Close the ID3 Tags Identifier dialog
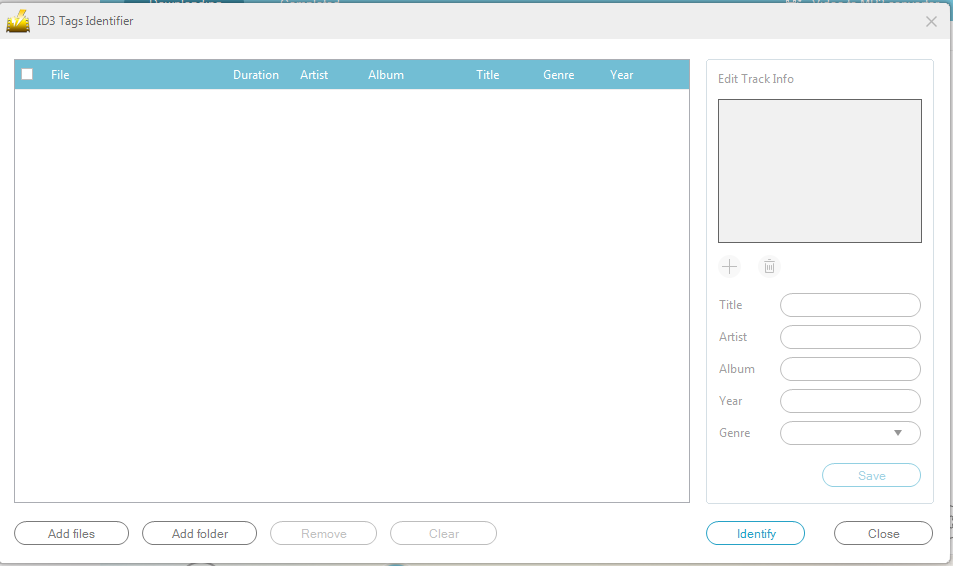954x566 pixels. (931, 21)
